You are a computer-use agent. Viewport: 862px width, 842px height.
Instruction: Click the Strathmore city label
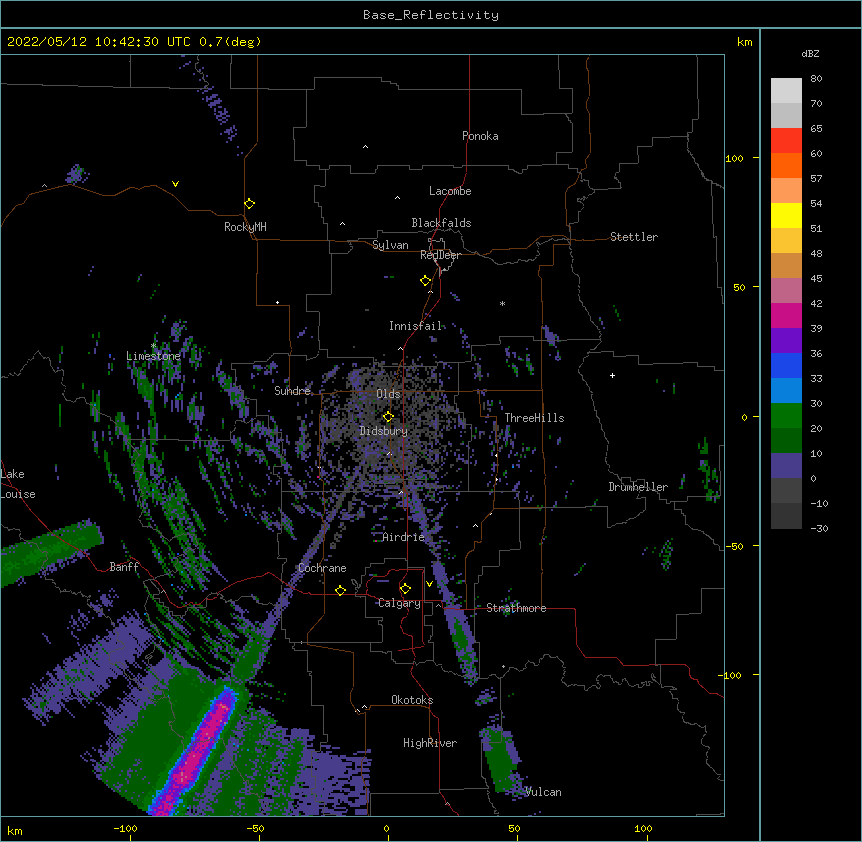[516, 608]
